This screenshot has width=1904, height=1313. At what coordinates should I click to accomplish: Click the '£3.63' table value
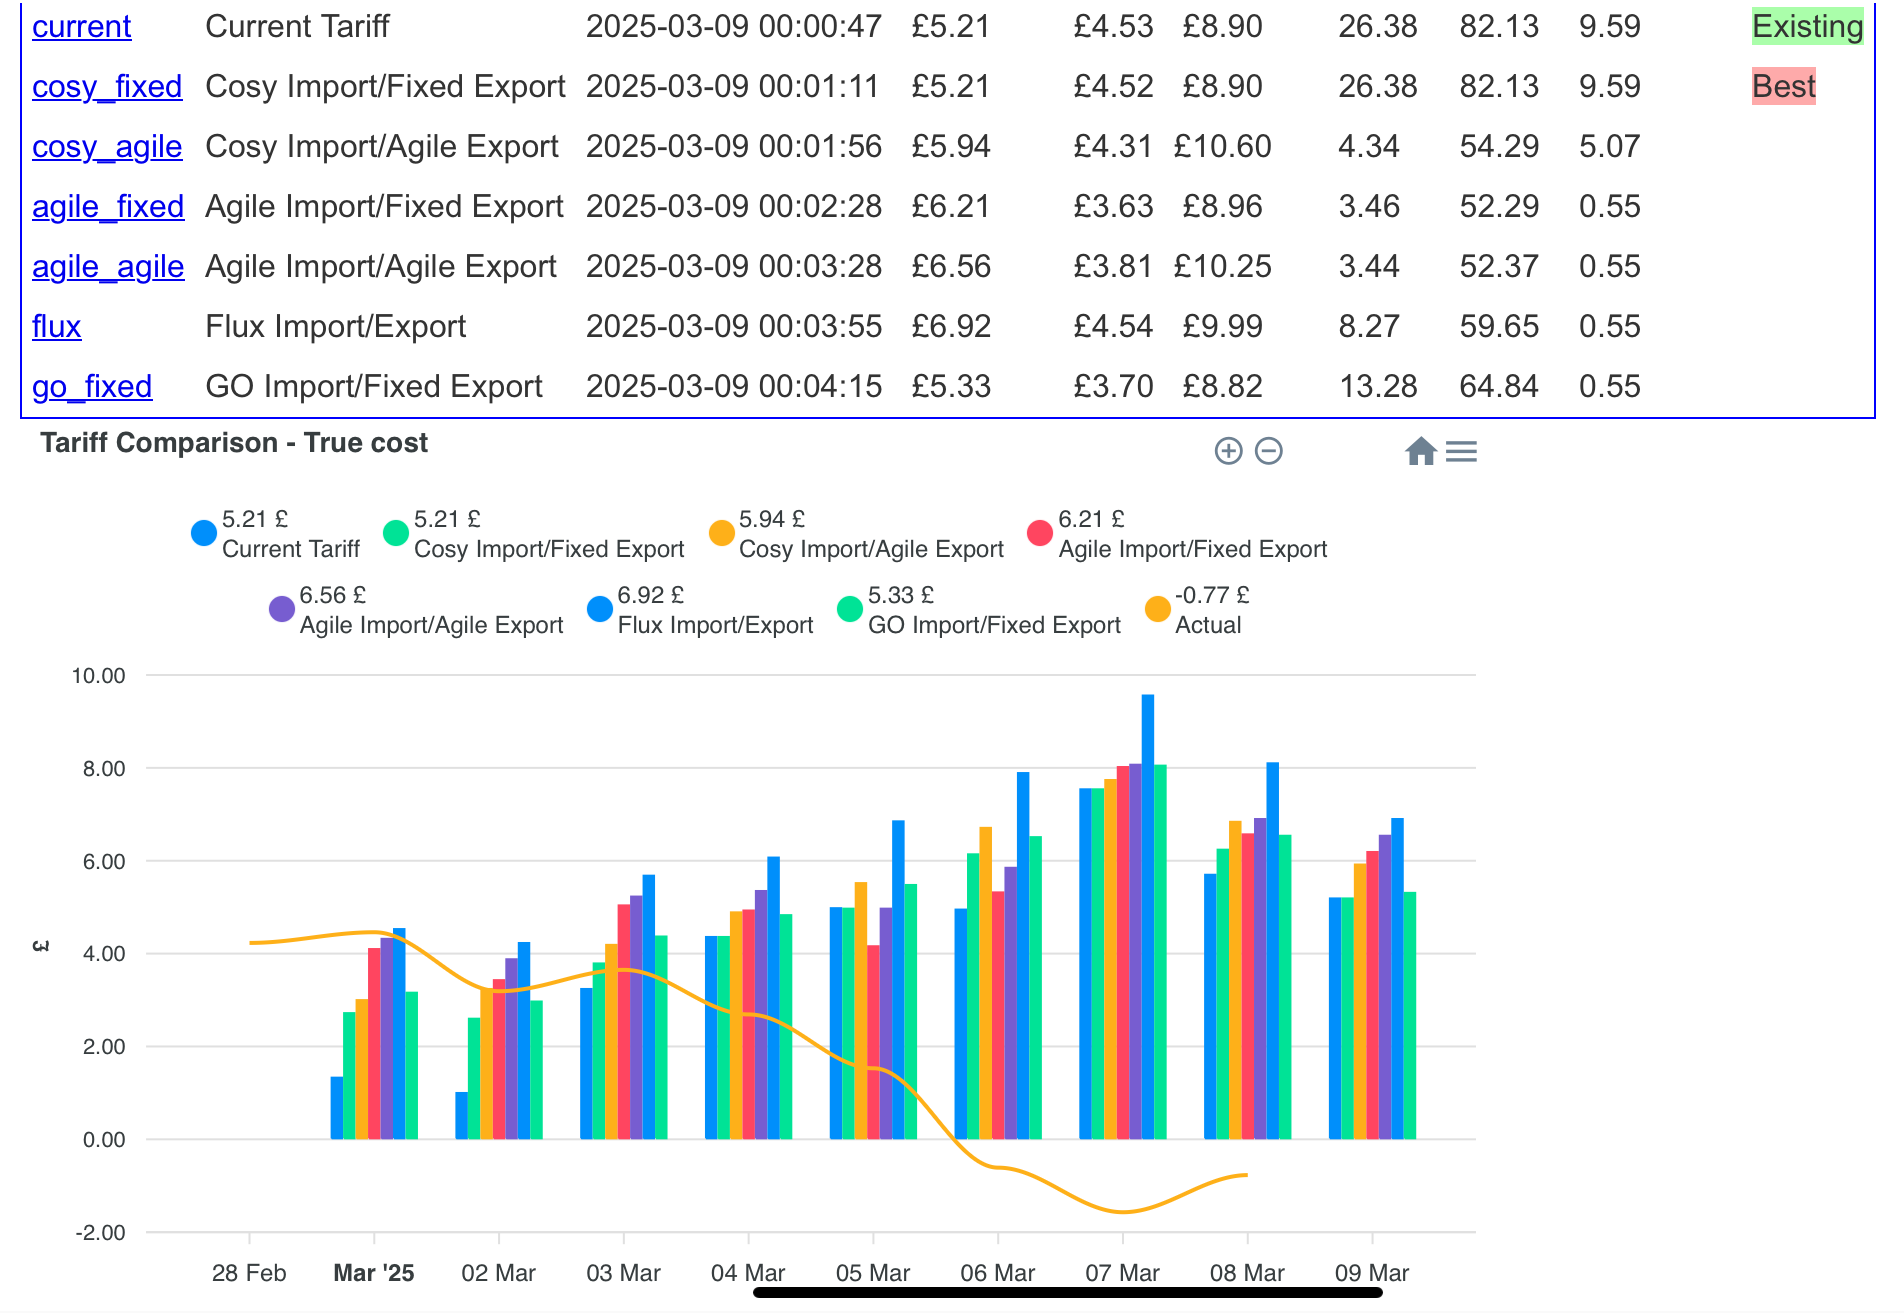(1113, 207)
